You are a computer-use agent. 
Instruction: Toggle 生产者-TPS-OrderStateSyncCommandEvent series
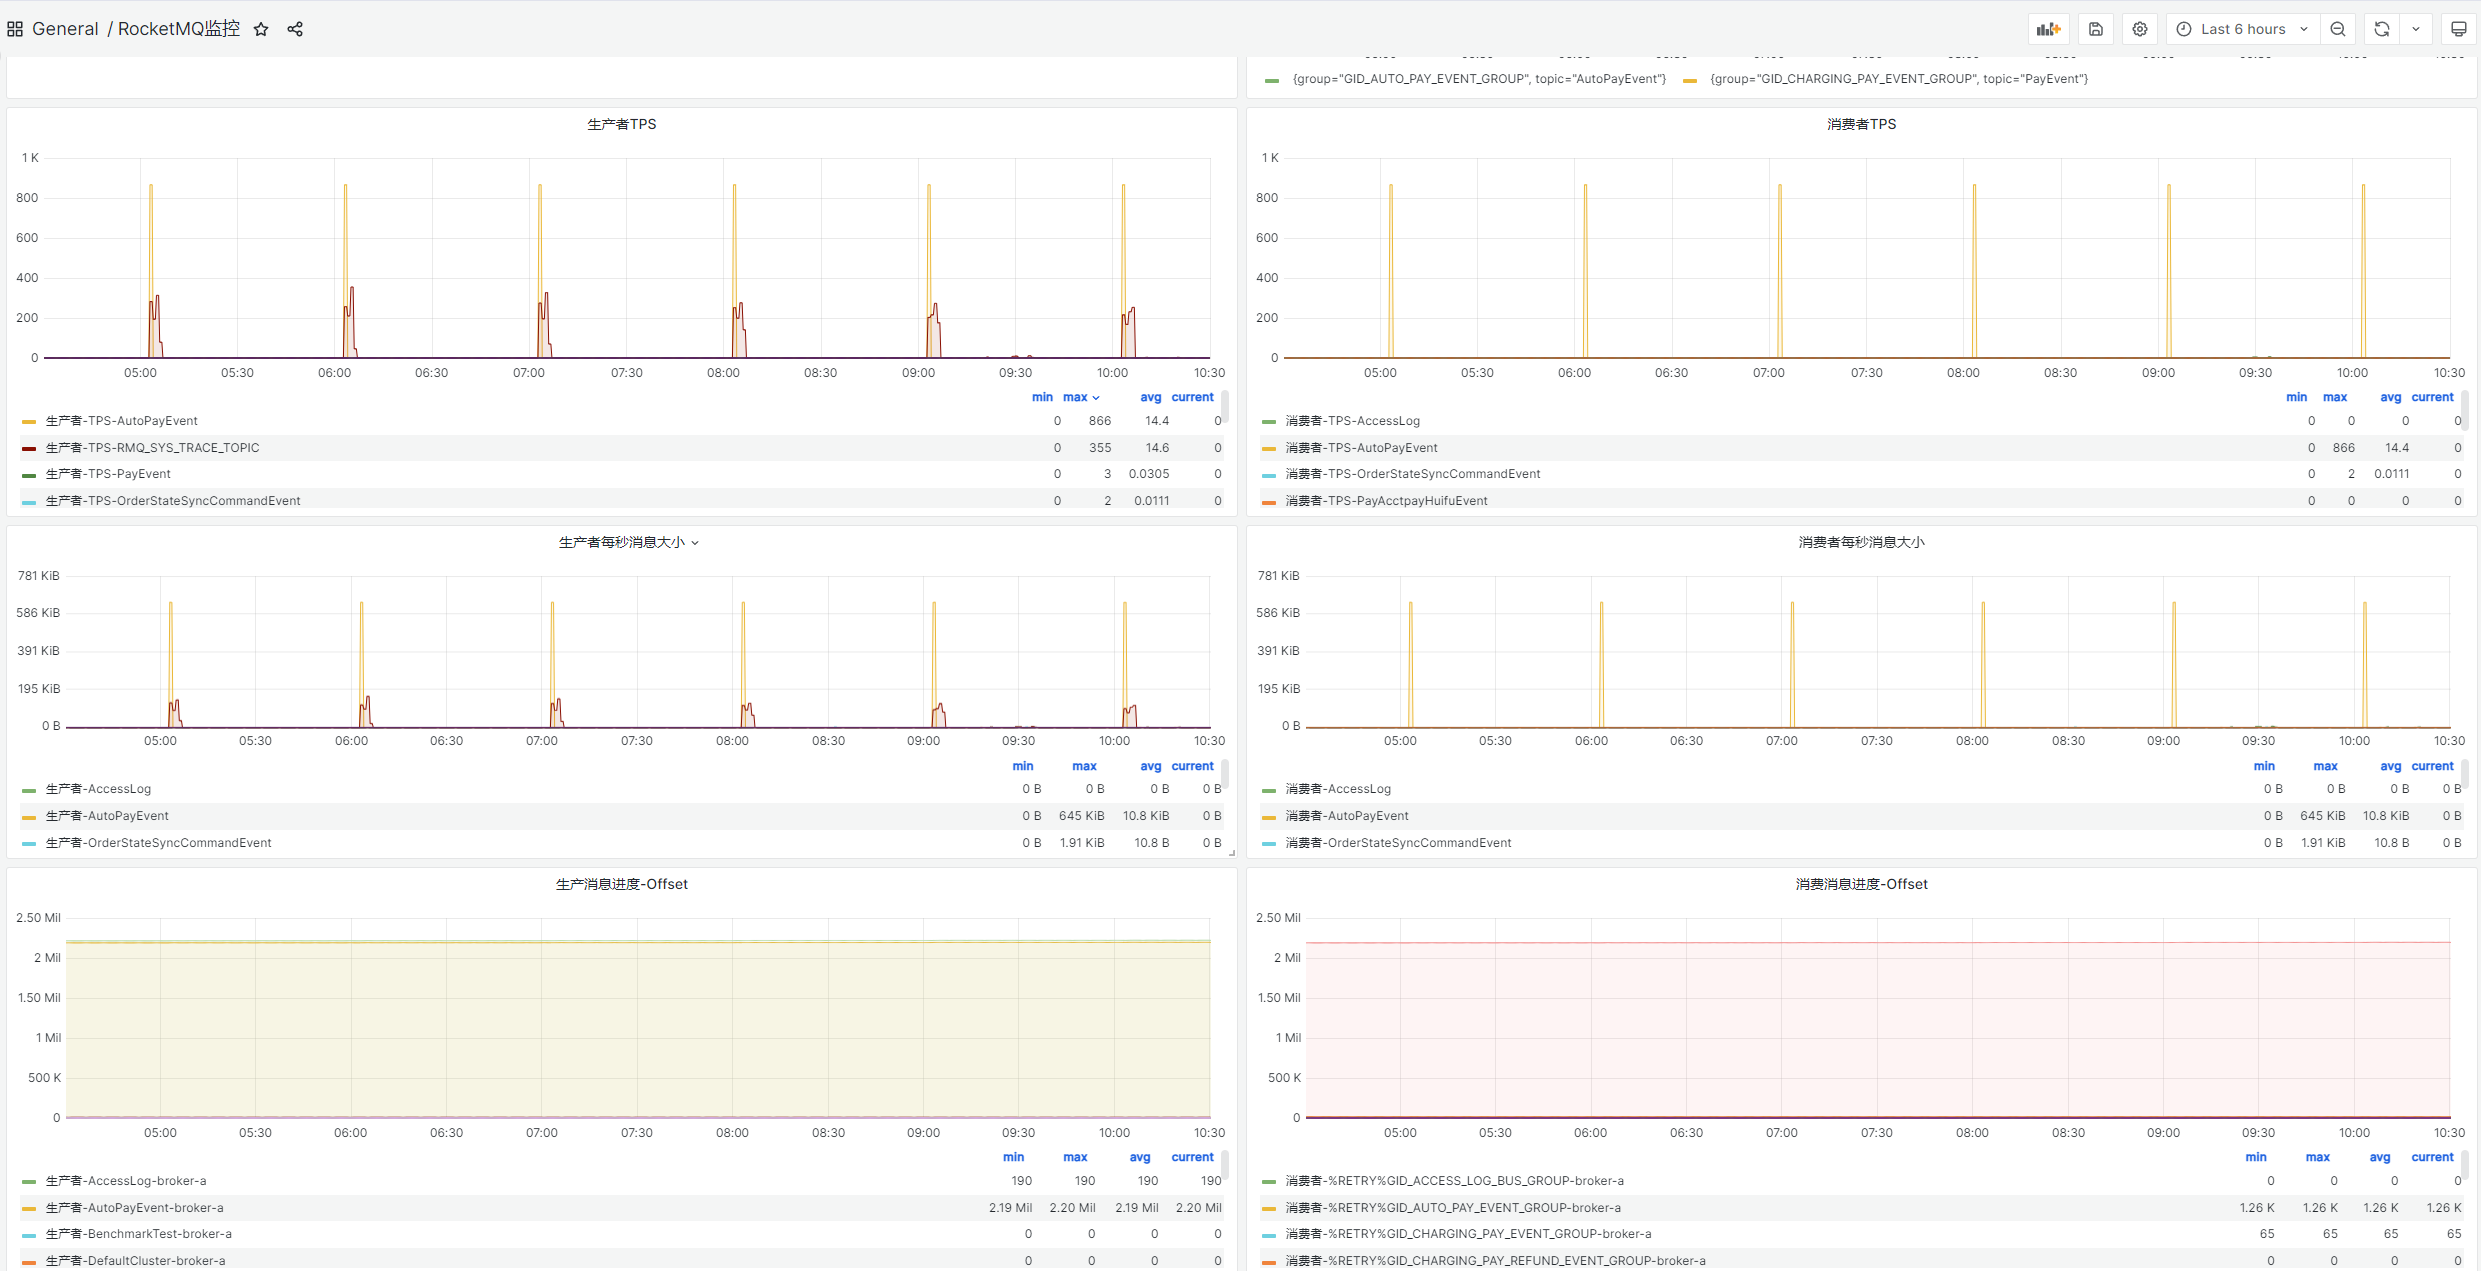coord(173,501)
